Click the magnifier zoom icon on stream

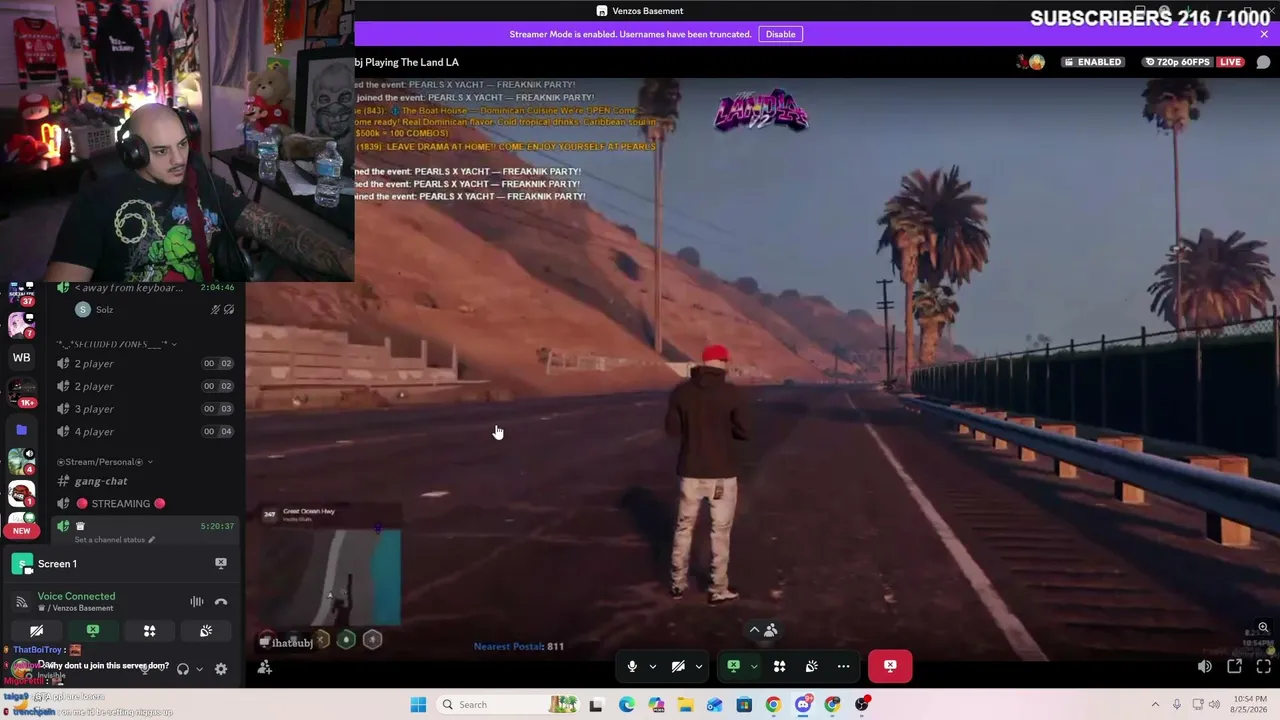(x=1263, y=628)
